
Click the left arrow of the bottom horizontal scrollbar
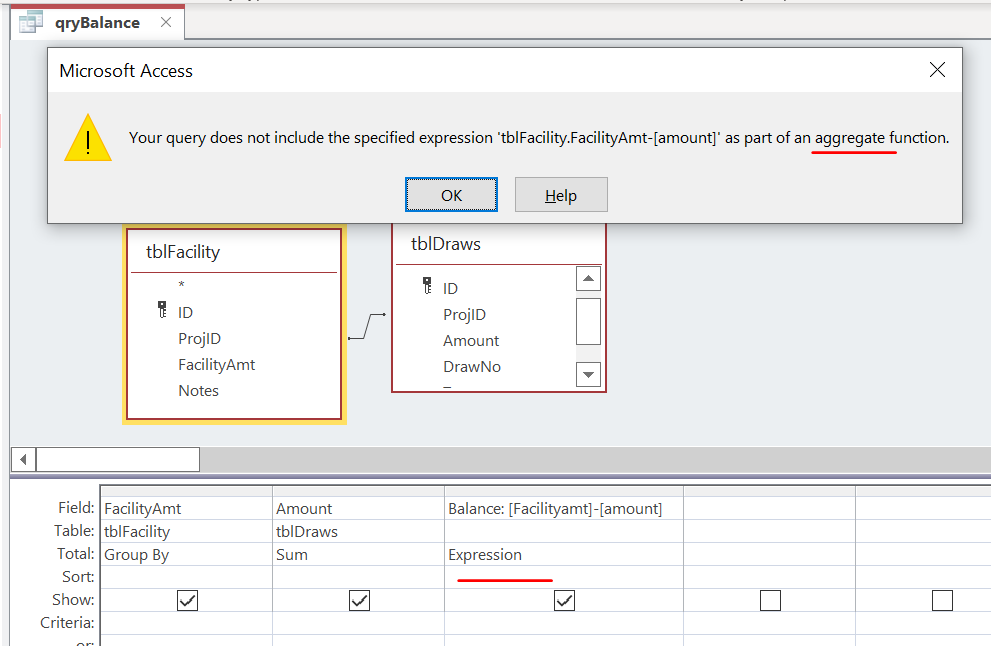point(22,458)
